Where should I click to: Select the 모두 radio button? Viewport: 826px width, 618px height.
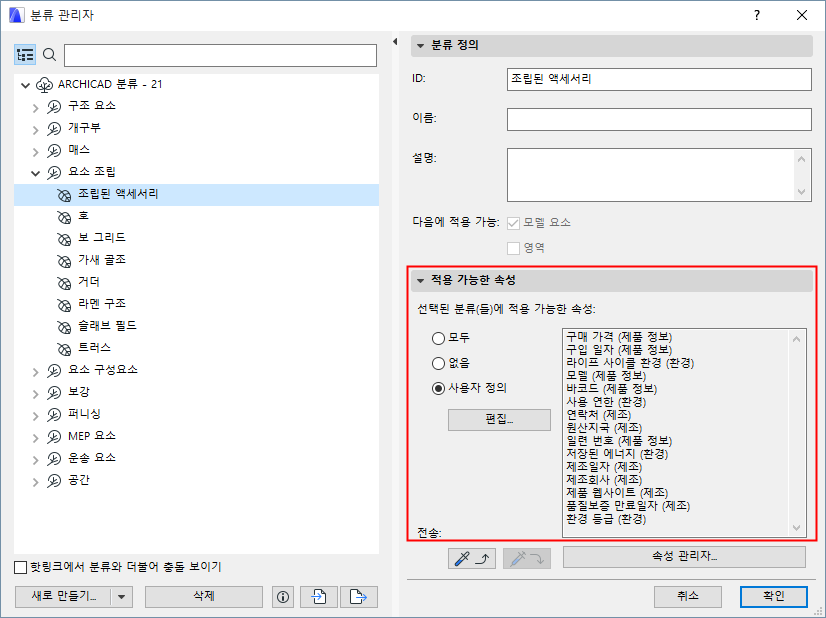pos(438,338)
